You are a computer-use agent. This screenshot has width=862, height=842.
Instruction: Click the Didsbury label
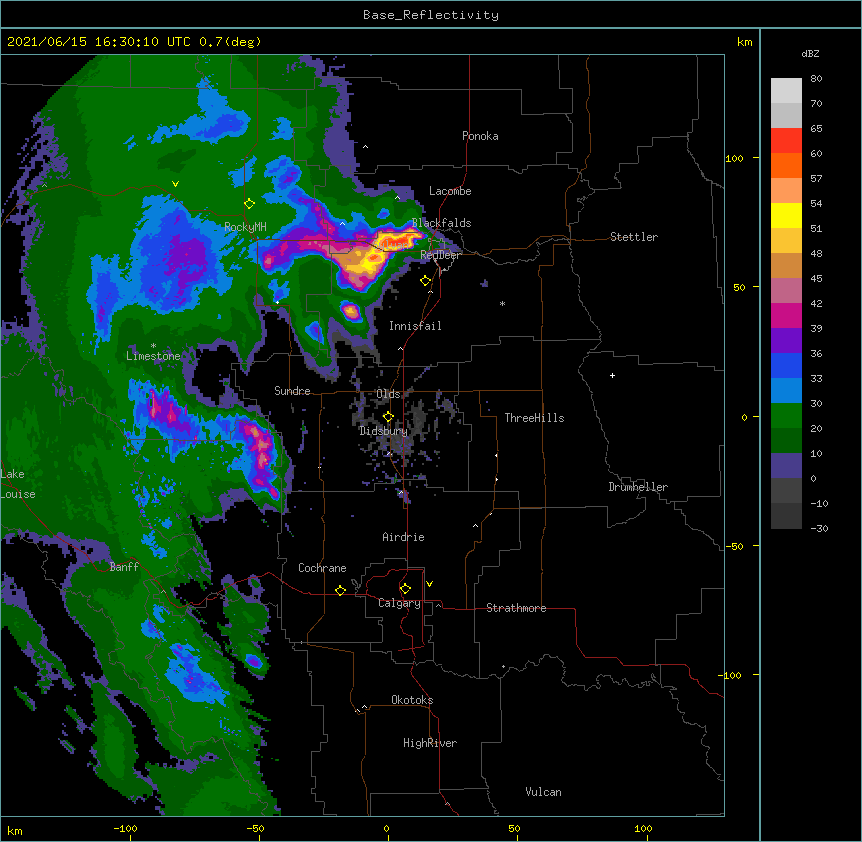tap(383, 431)
